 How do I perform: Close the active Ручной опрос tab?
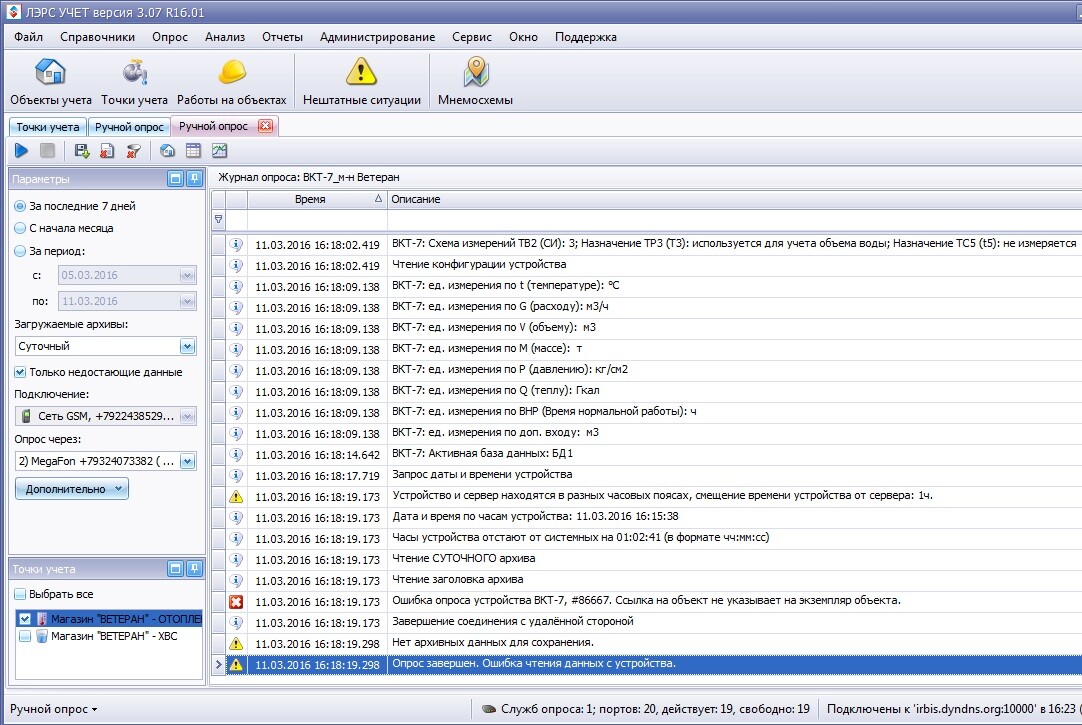265,126
